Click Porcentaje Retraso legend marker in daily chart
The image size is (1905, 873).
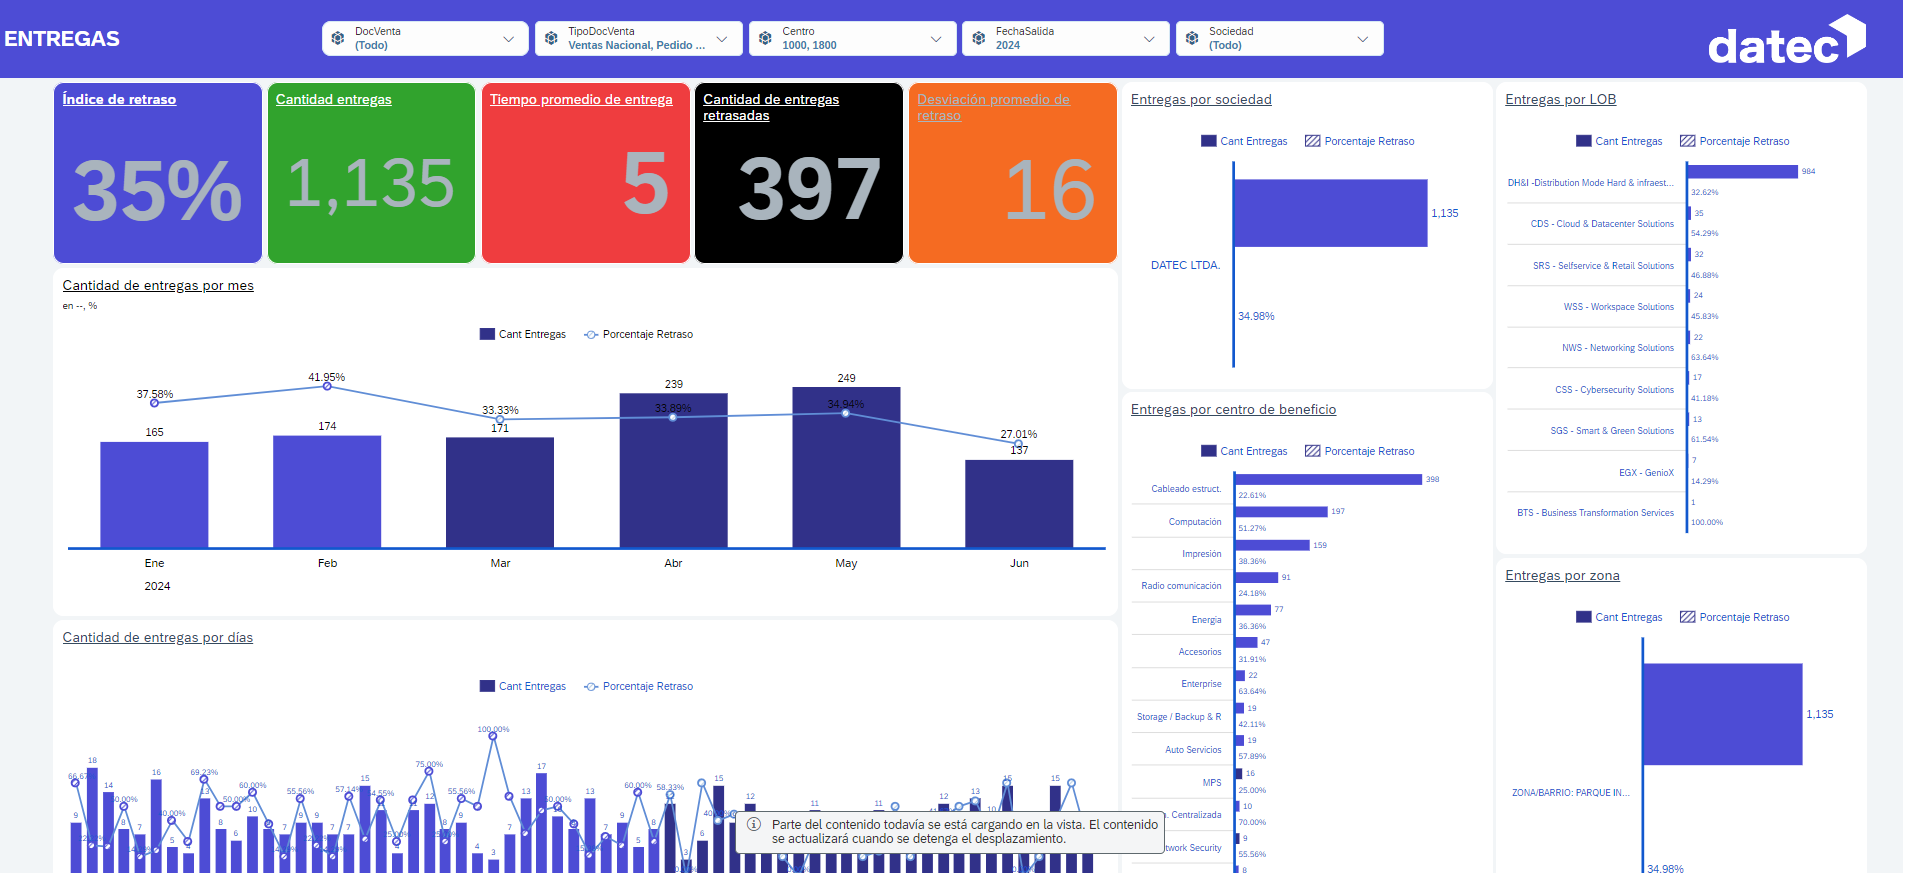591,686
